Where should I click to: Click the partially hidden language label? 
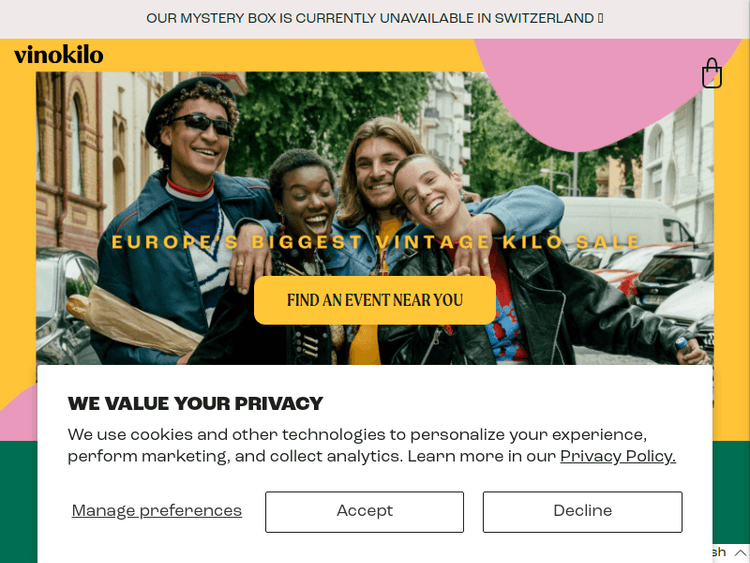pyautogui.click(x=719, y=552)
